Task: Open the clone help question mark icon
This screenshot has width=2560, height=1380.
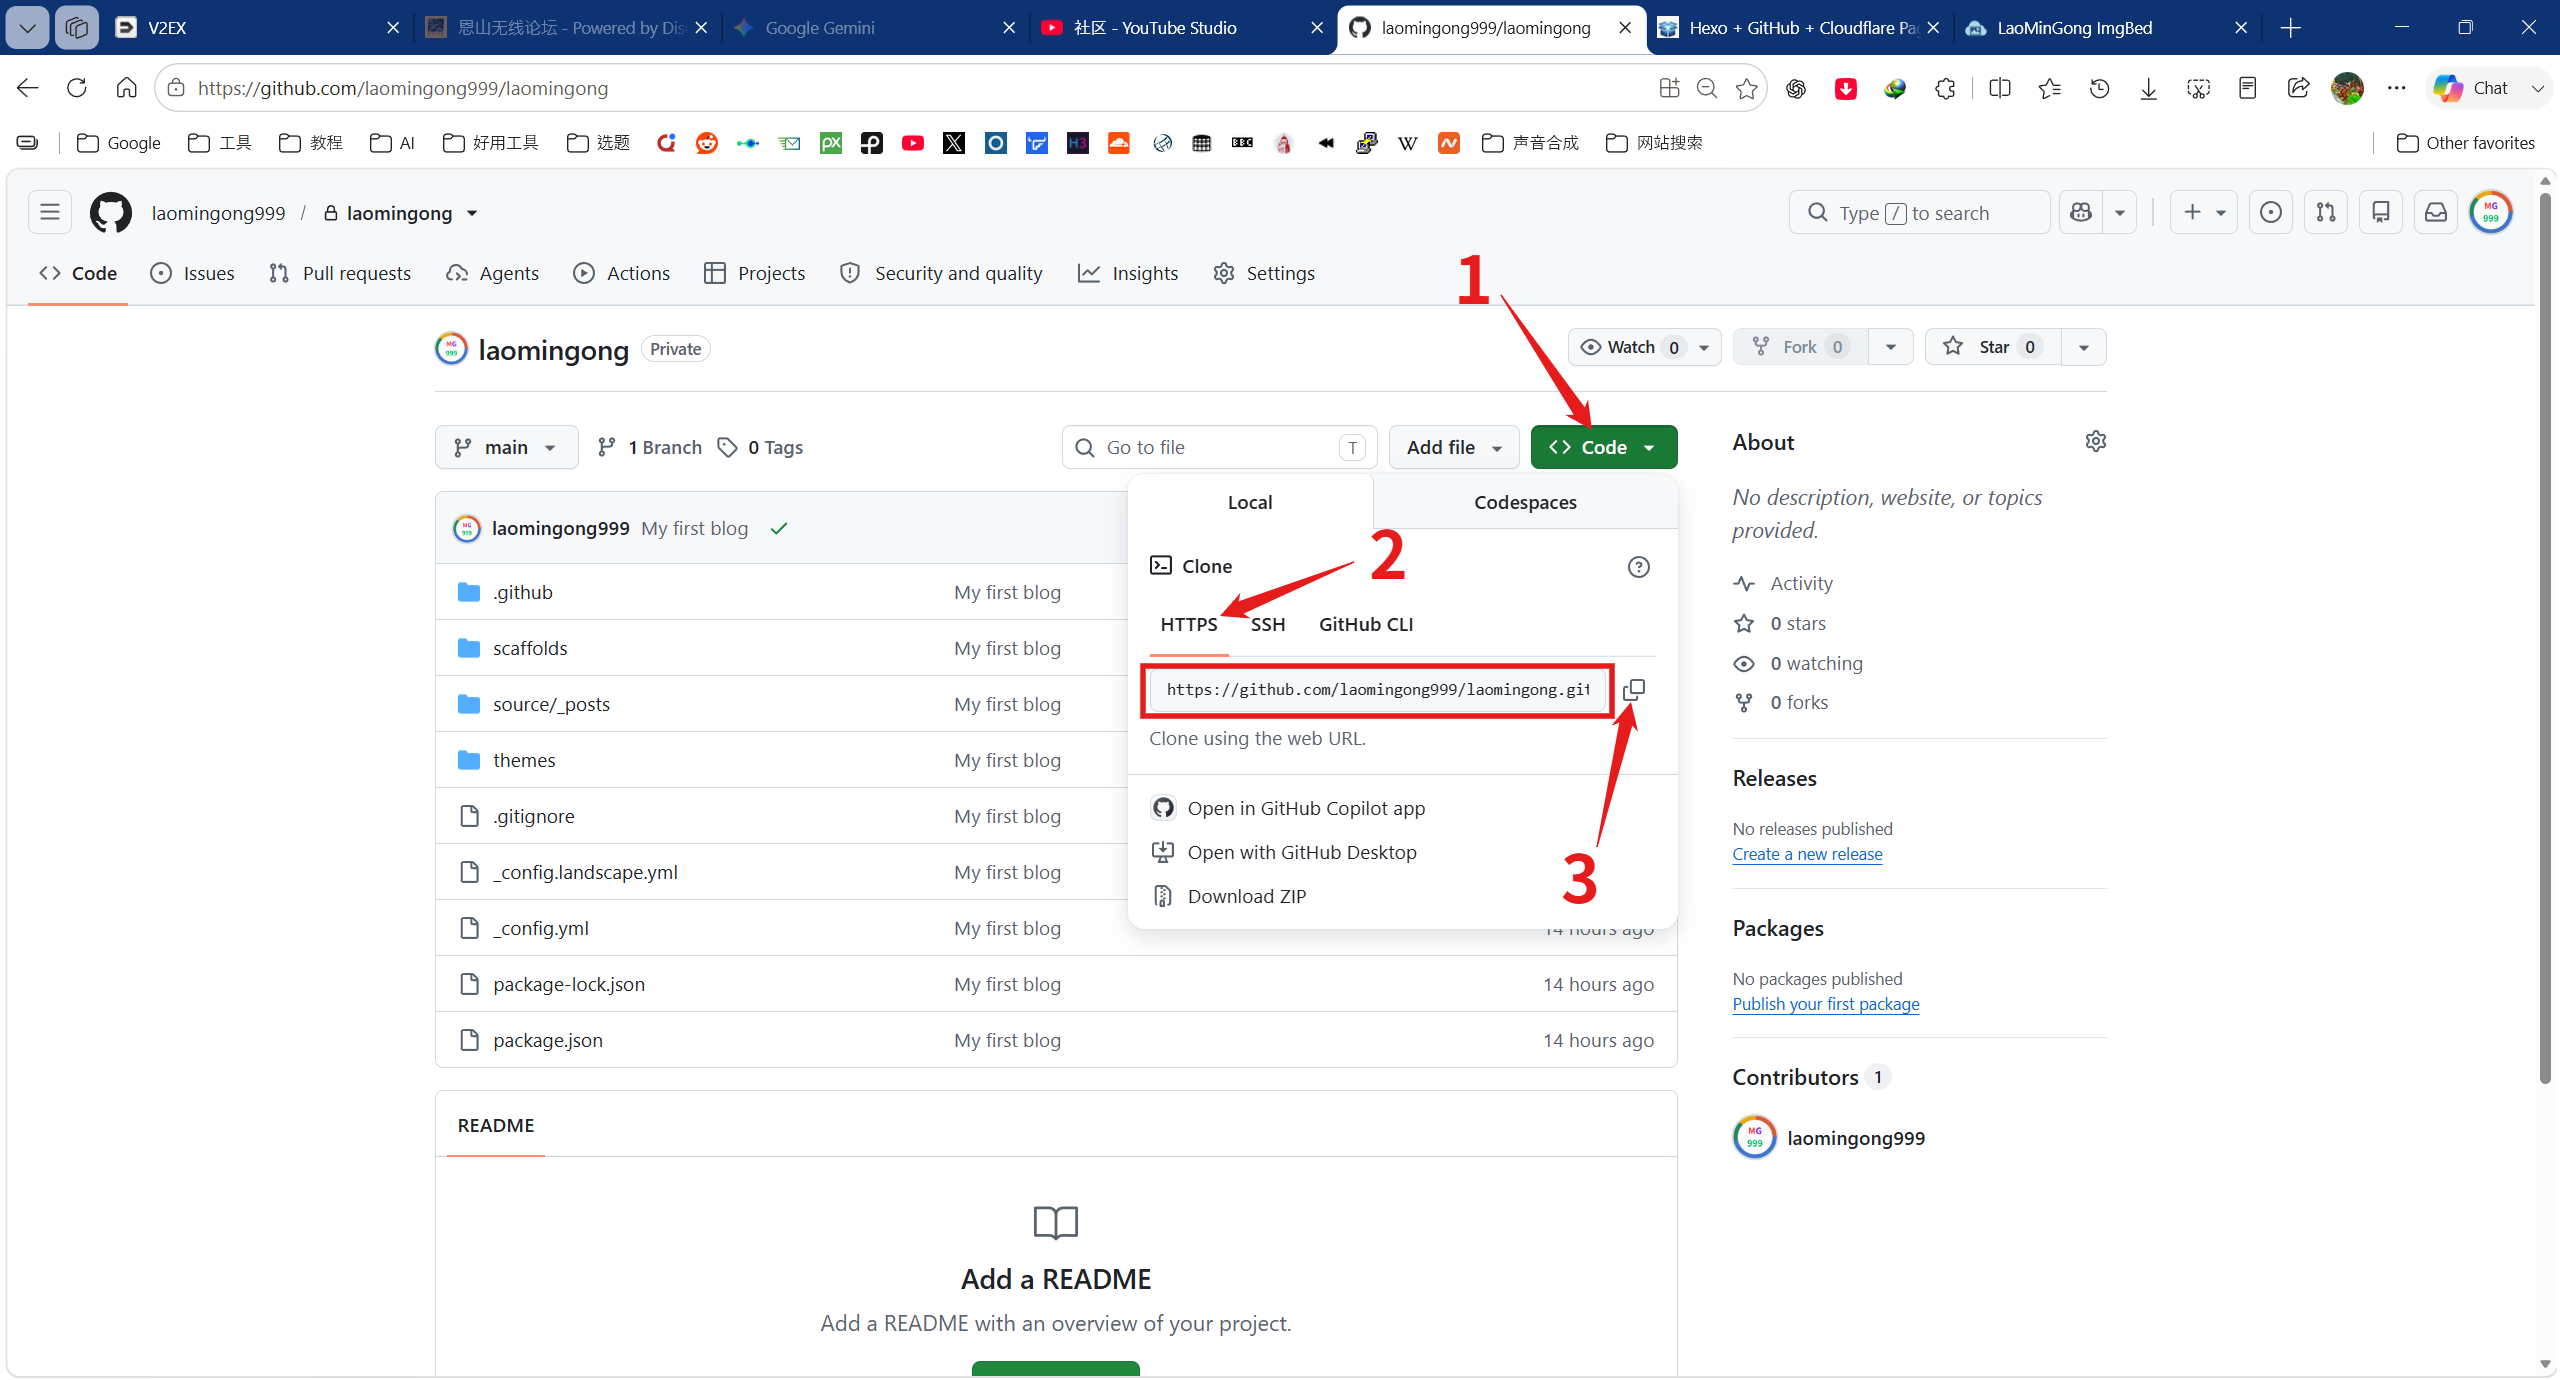Action: [1638, 567]
